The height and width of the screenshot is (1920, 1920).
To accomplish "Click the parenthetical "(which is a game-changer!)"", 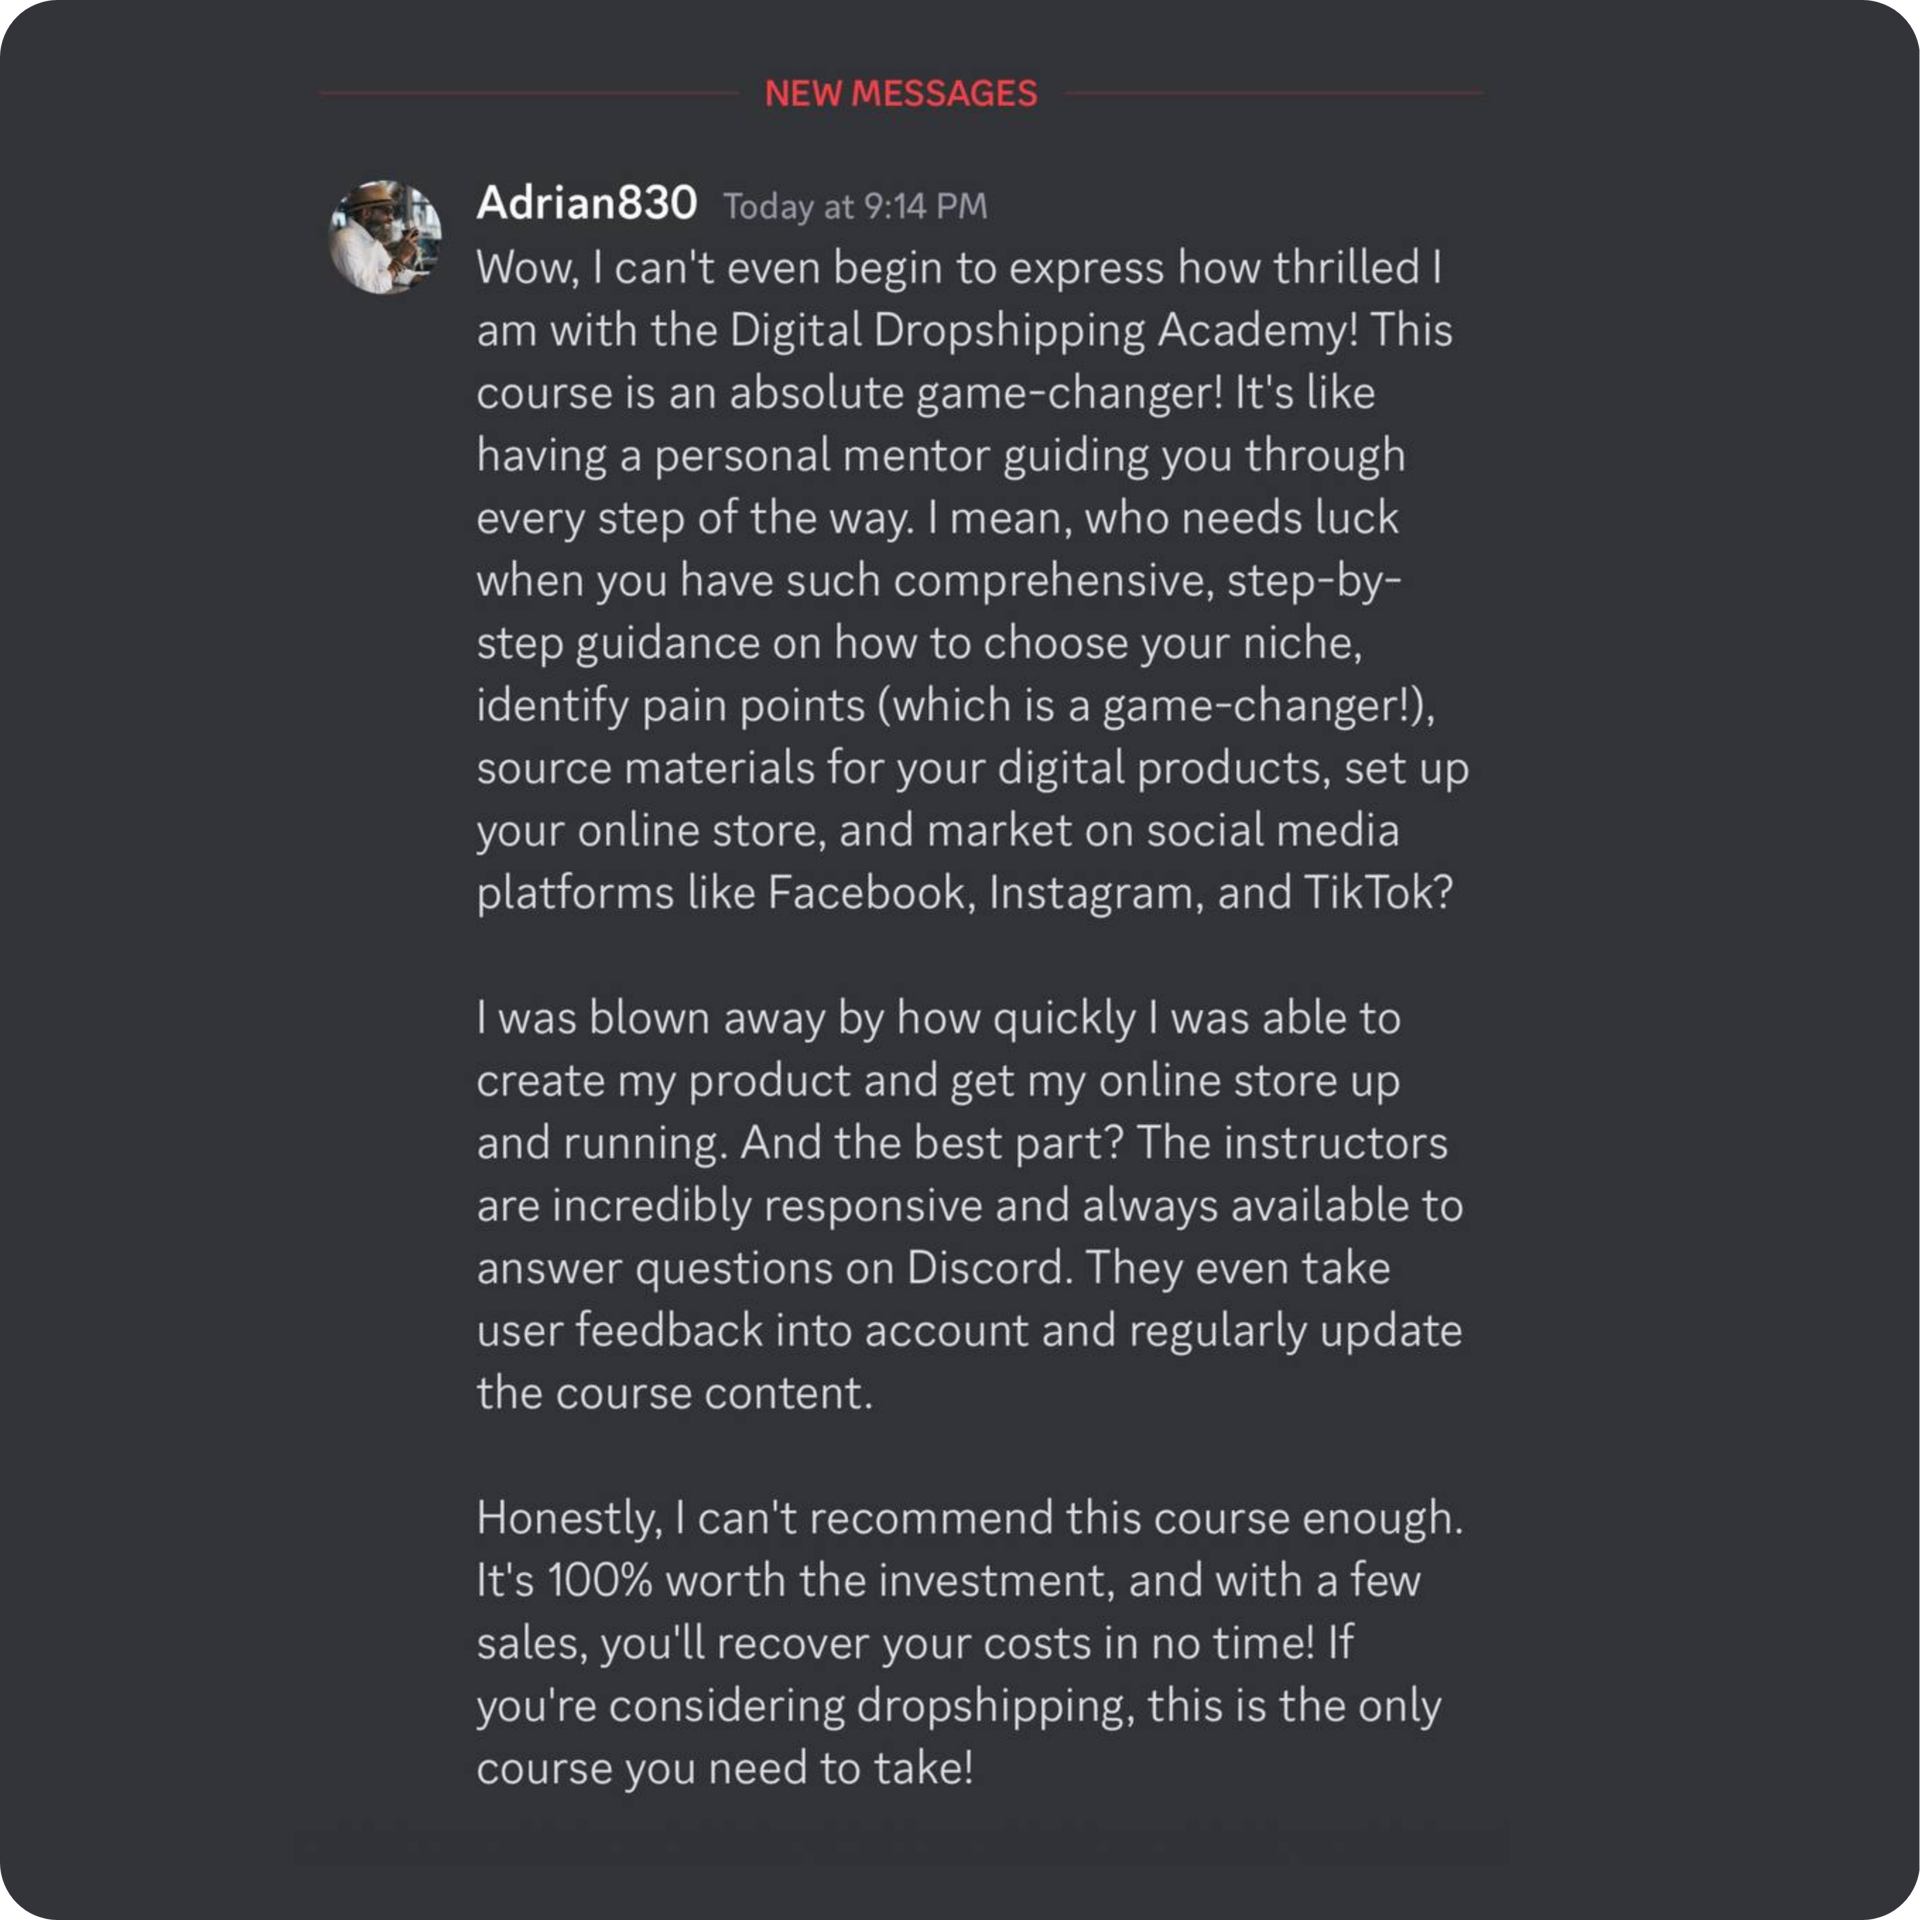I will tap(1155, 706).
